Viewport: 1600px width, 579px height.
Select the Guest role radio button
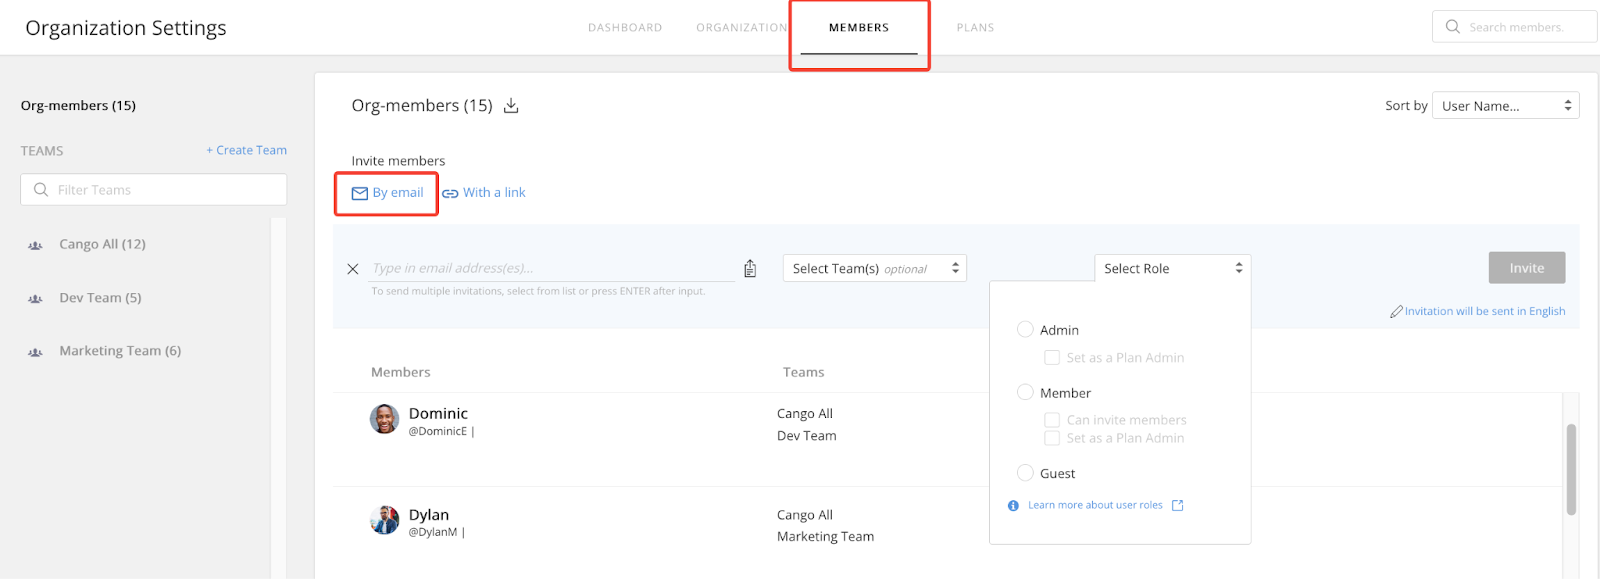(x=1025, y=473)
